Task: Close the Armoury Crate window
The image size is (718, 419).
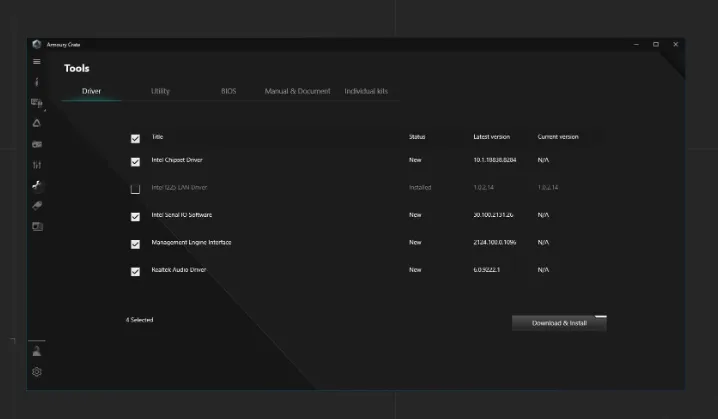Action: coord(675,44)
